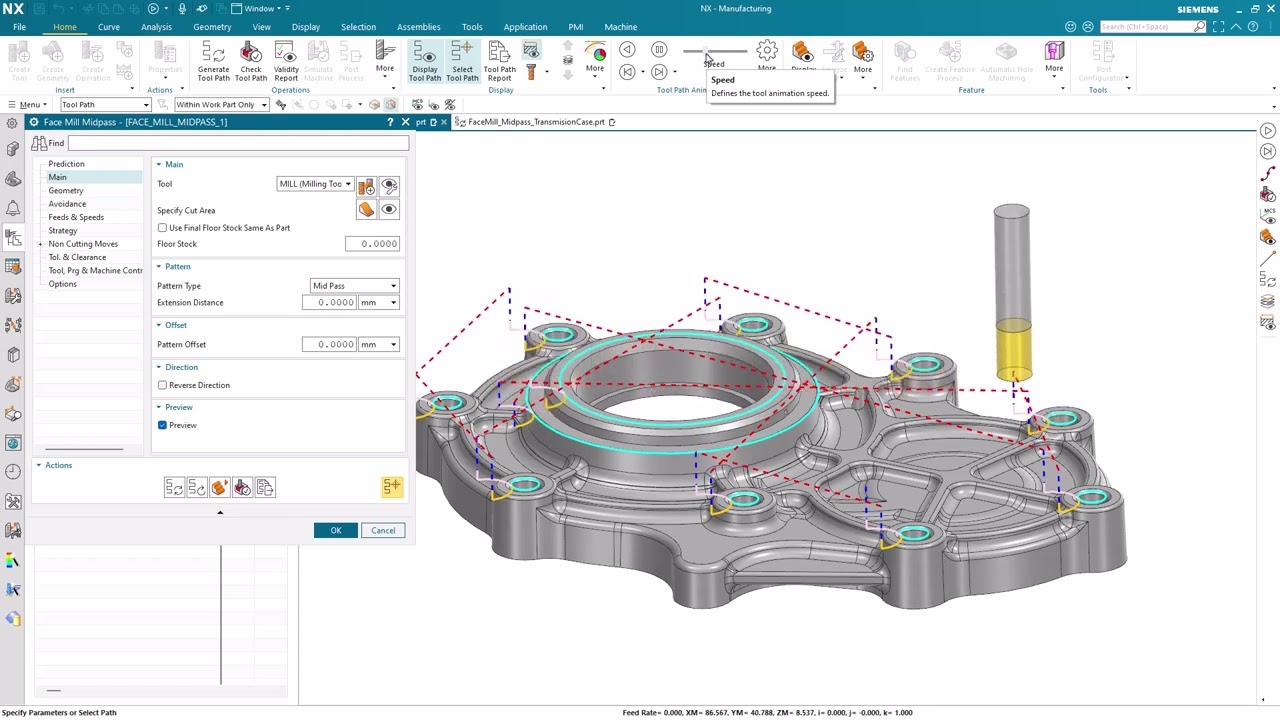
Task: Open the PMI ribbon tab
Action: [x=576, y=27]
